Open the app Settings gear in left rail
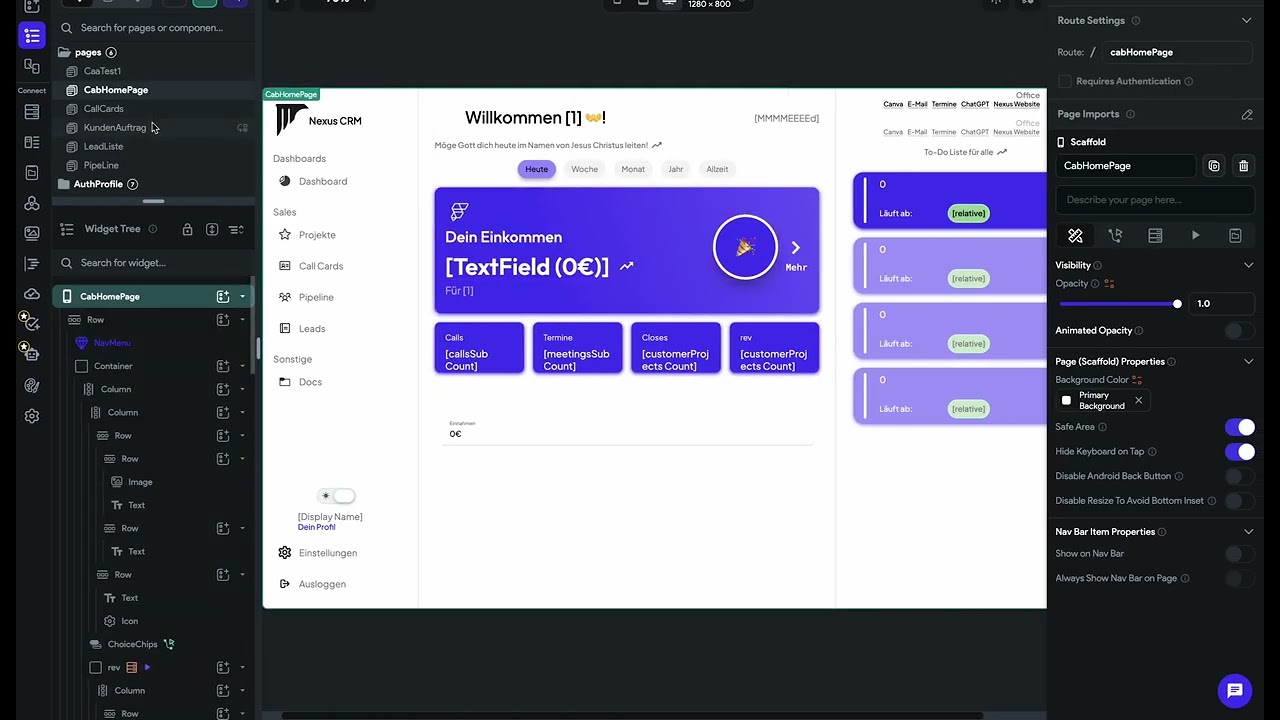This screenshot has width=1280, height=720. tap(31, 416)
